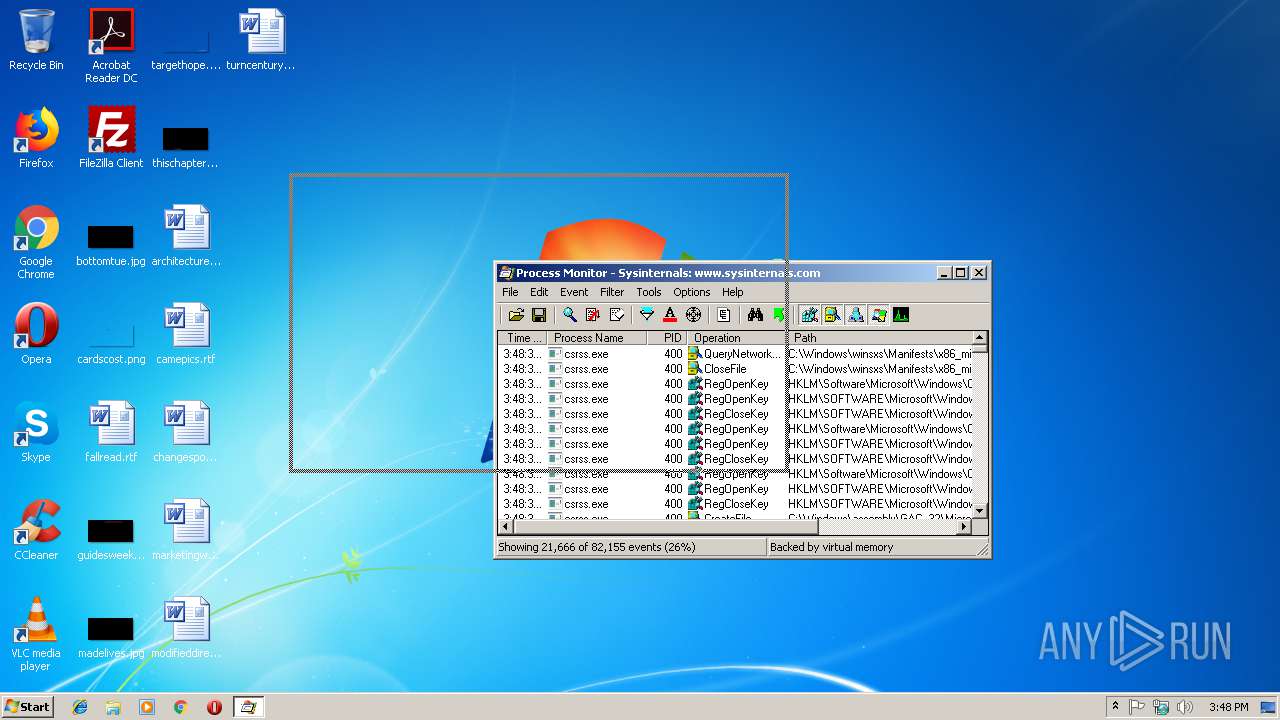Click the Path column header

(x=880, y=338)
